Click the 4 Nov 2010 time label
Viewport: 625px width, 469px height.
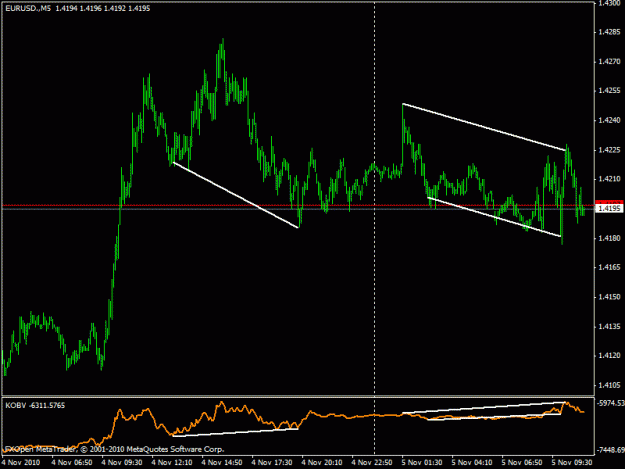coord(21,462)
